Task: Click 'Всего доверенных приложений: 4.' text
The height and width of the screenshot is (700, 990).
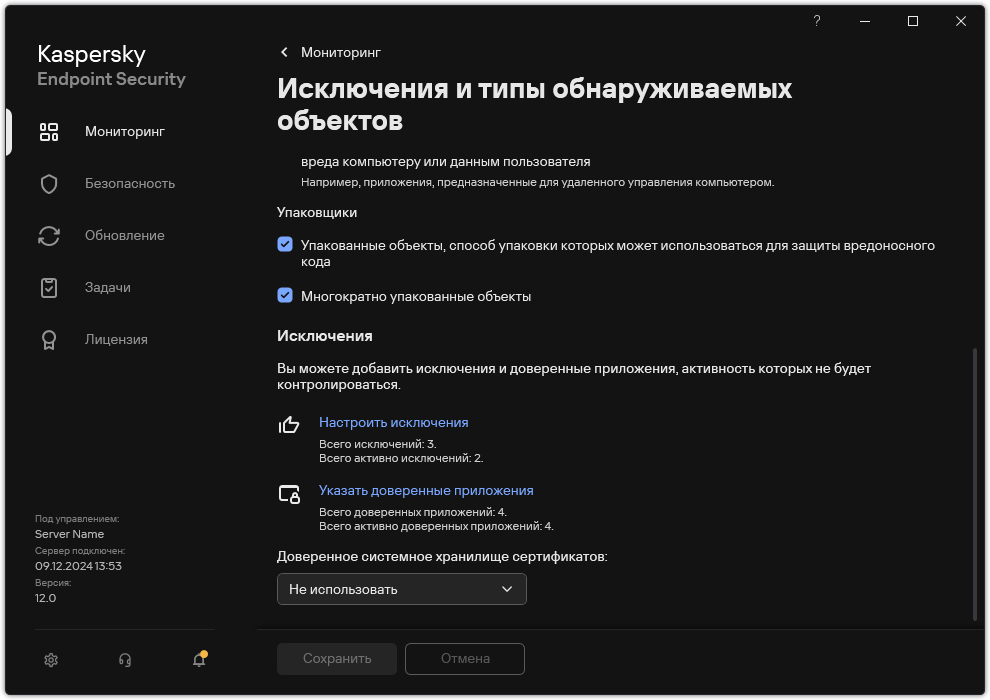Action: (x=413, y=513)
